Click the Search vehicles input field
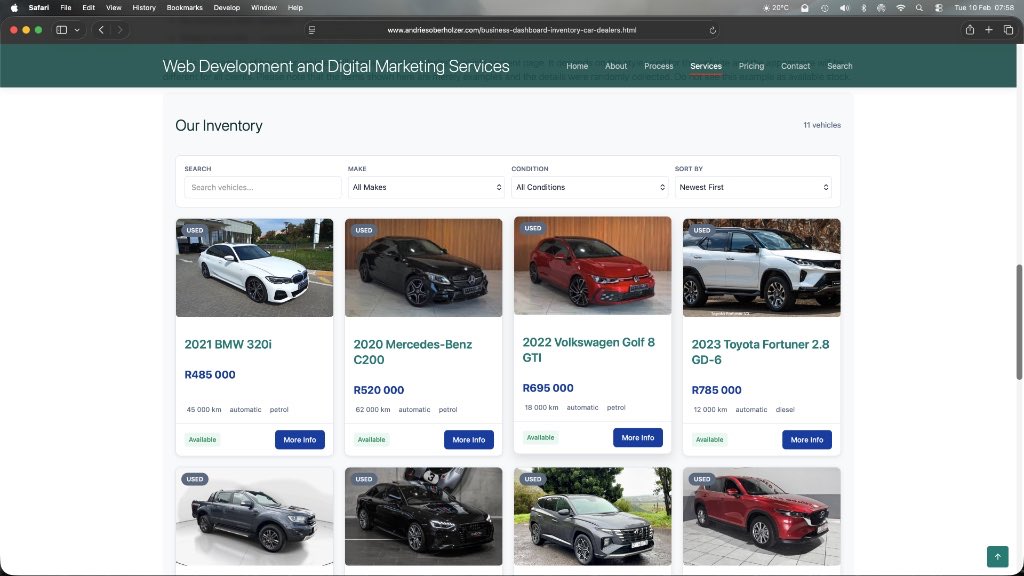This screenshot has width=1024, height=576. coord(260,187)
